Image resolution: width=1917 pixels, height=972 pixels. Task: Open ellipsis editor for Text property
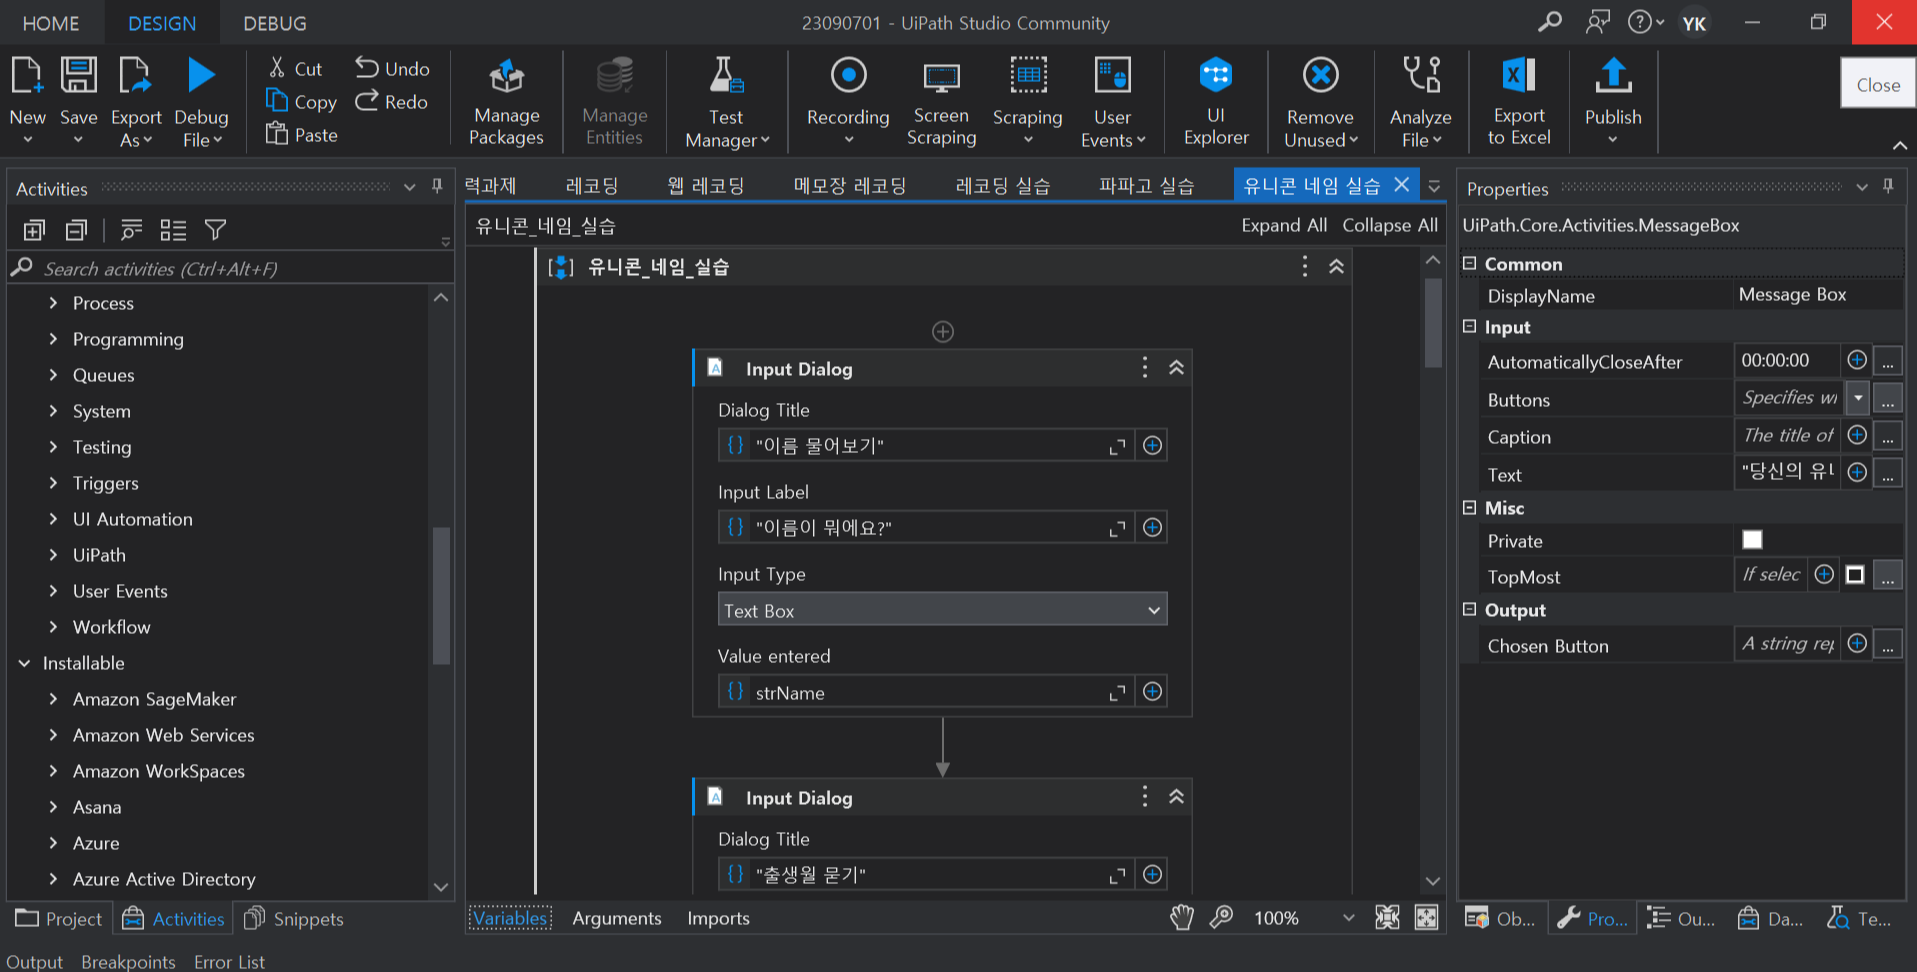point(1887,473)
